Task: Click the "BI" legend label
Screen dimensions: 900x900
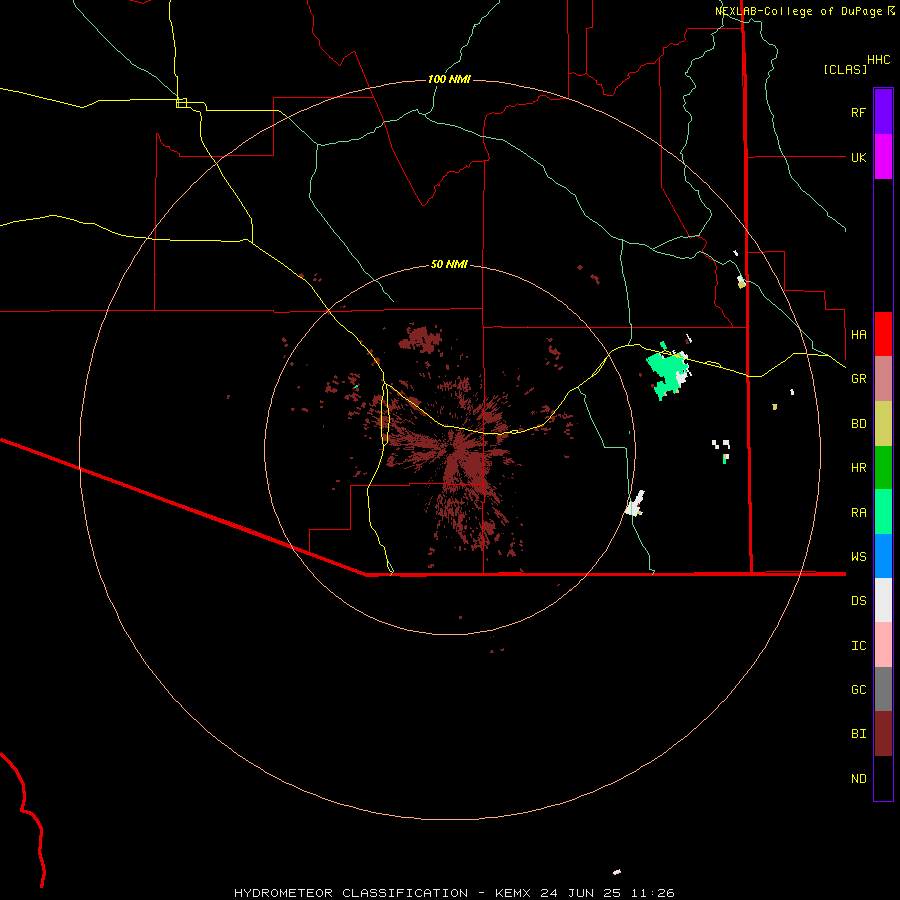Action: pyautogui.click(x=858, y=734)
